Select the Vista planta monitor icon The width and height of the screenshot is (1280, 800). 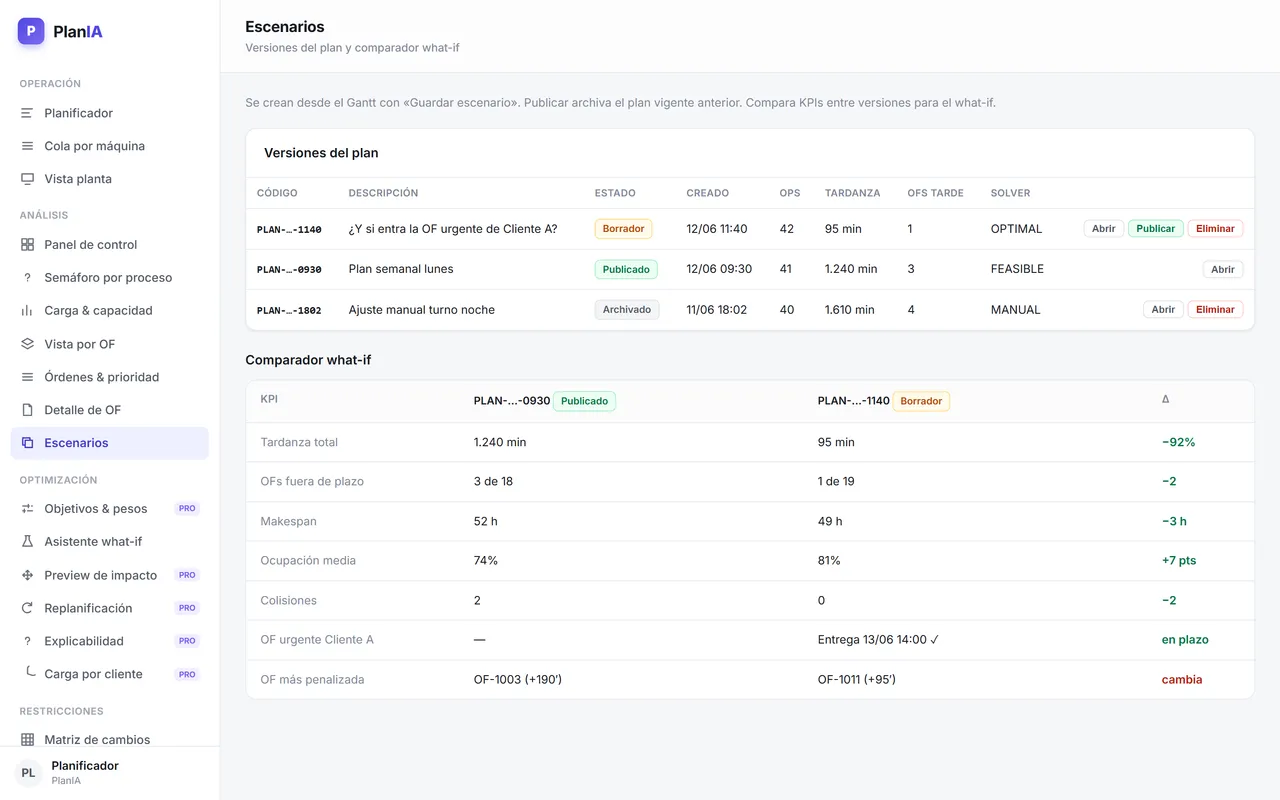27,179
